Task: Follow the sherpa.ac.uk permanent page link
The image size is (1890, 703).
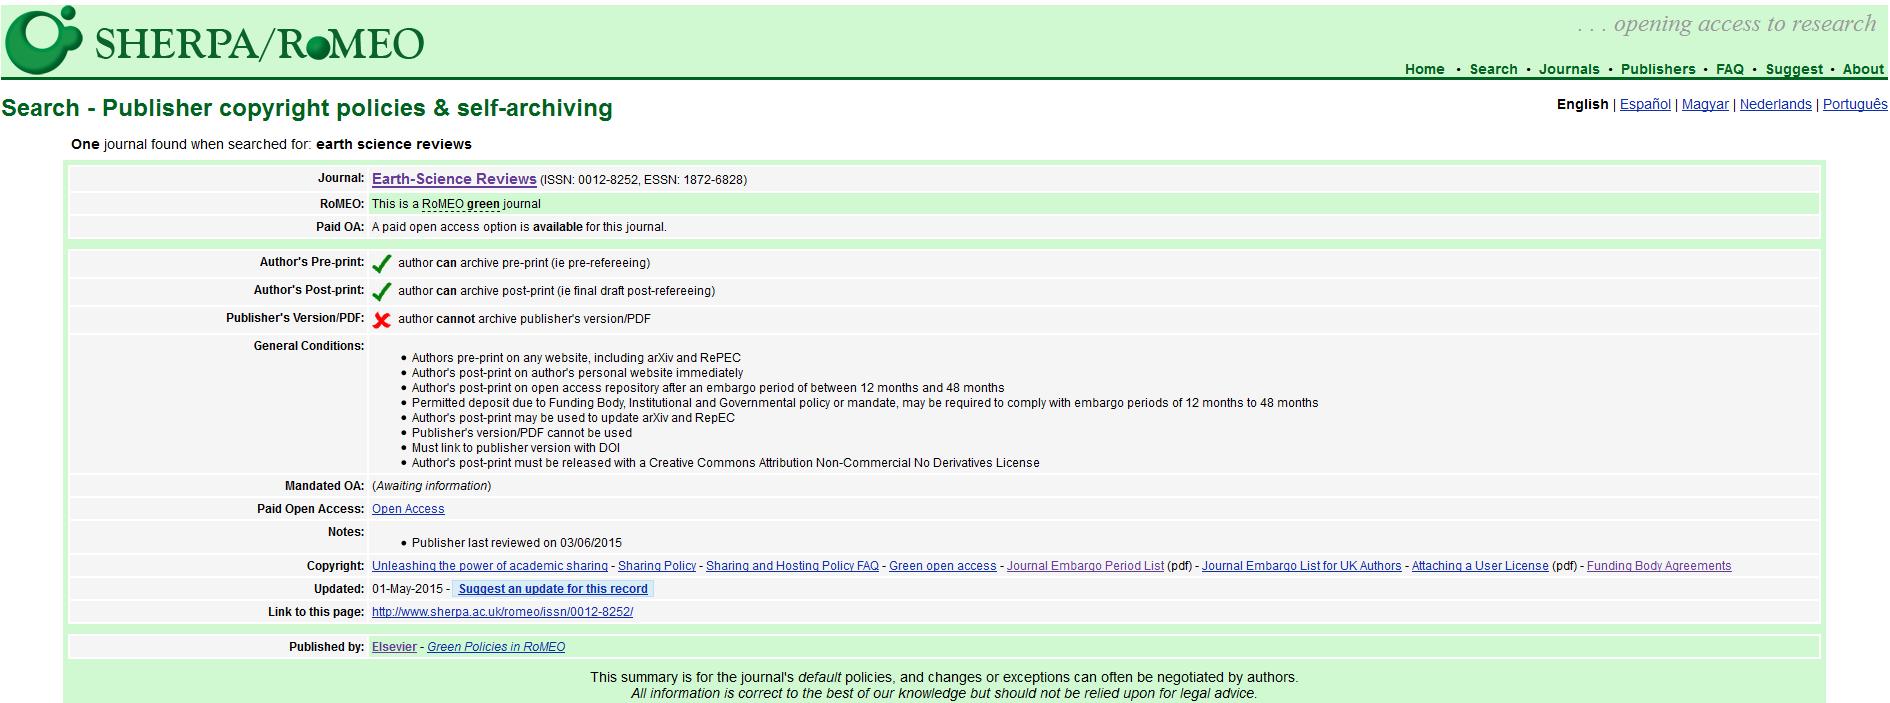Action: pos(502,612)
